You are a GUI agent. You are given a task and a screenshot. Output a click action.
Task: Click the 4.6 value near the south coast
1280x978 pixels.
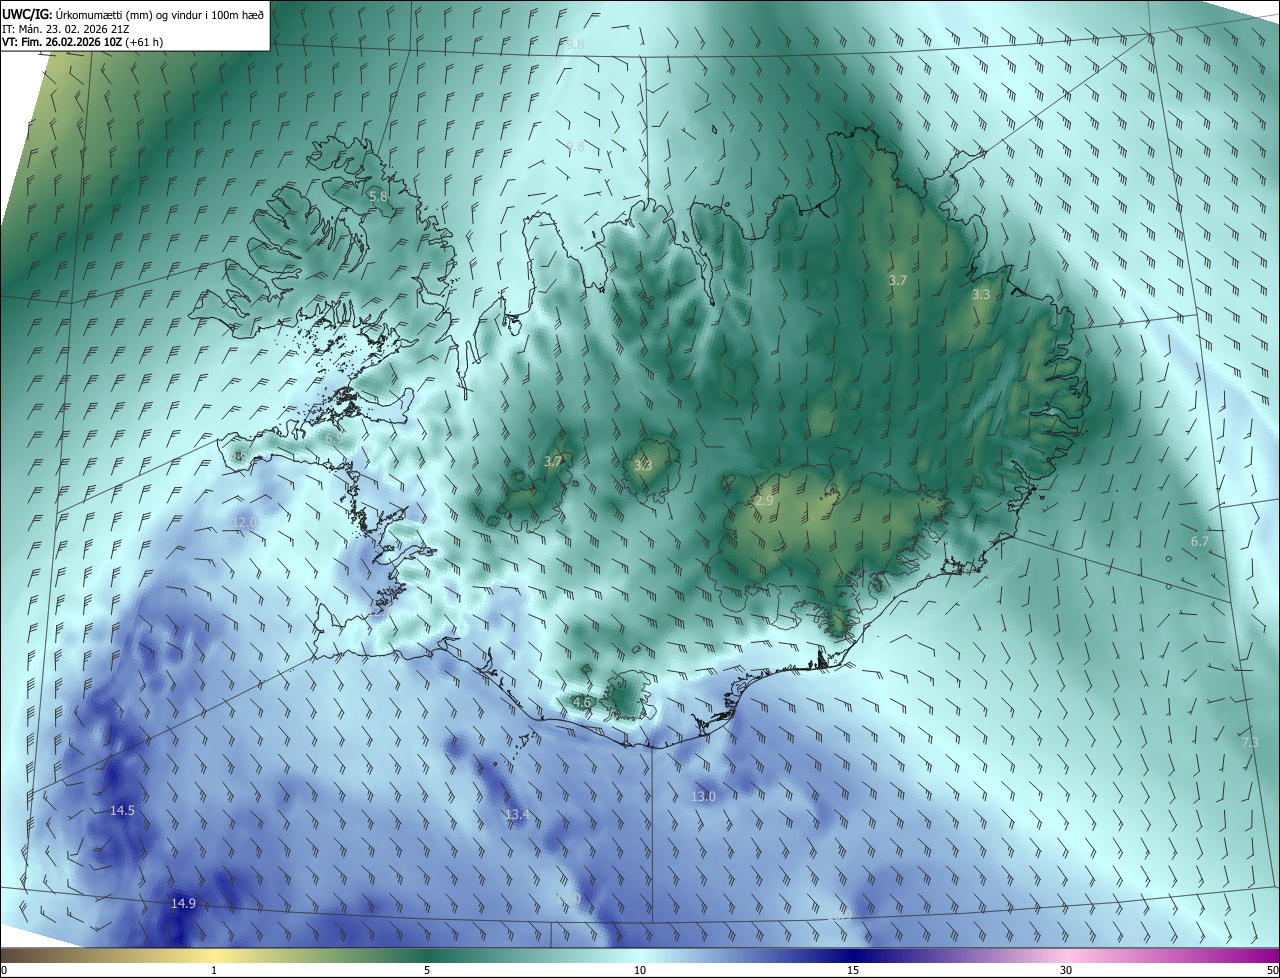click(582, 703)
